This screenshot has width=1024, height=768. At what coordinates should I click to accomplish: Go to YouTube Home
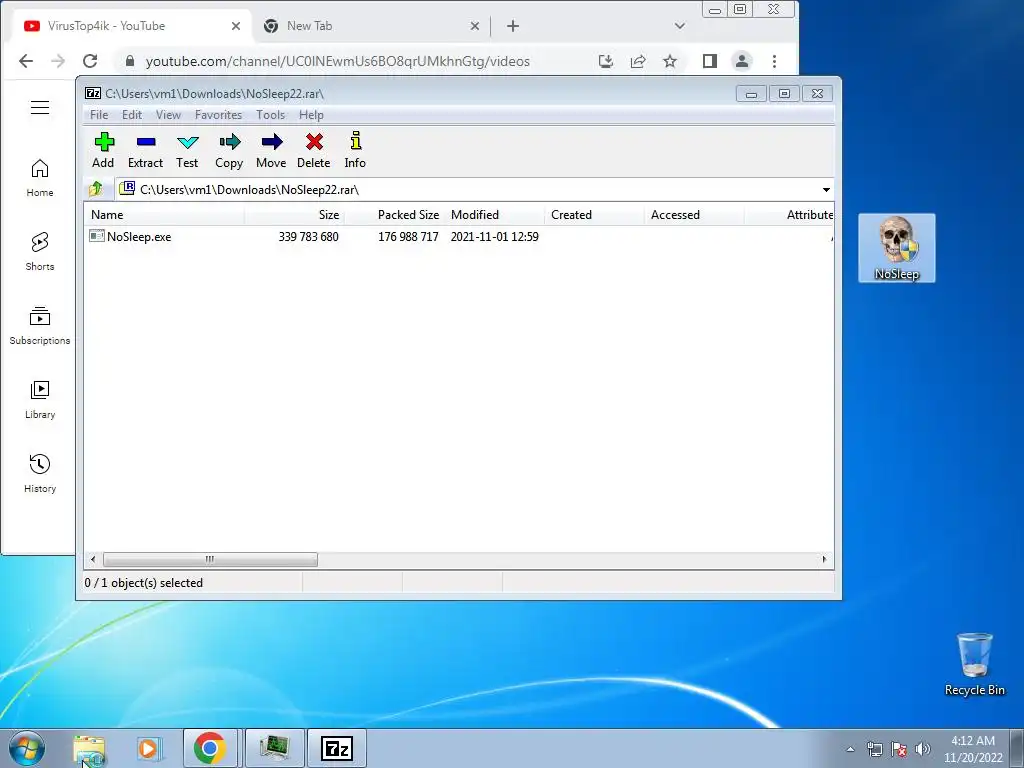pyautogui.click(x=40, y=178)
